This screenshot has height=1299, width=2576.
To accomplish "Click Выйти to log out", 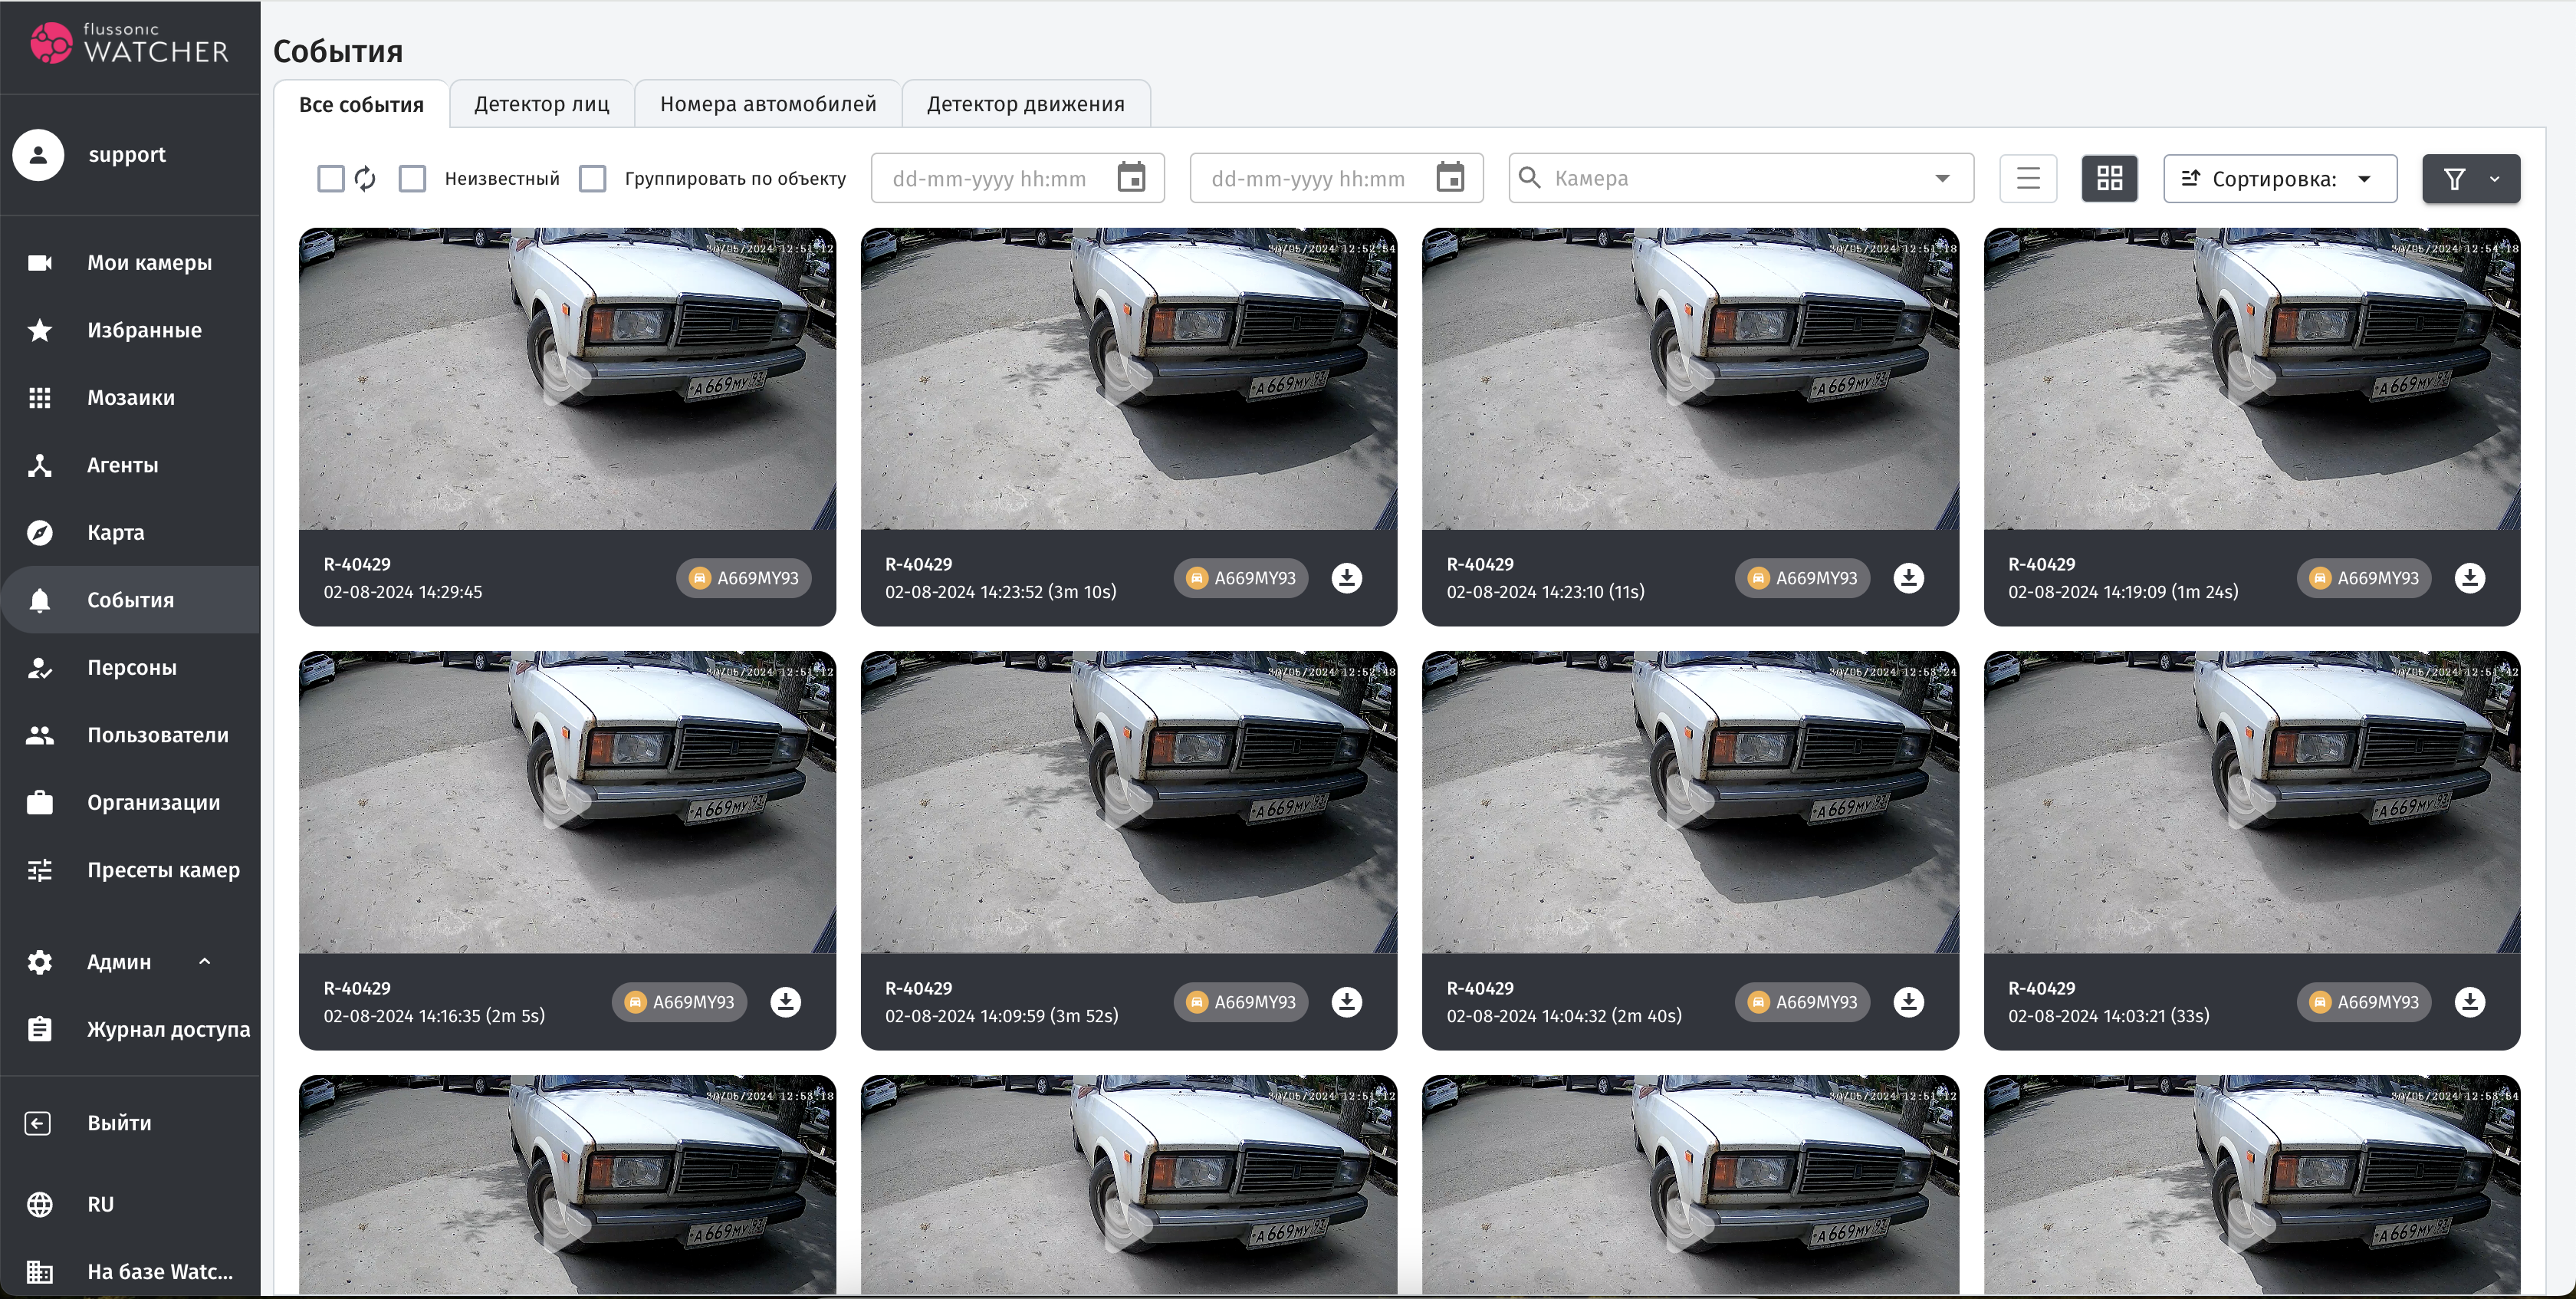I will point(119,1122).
